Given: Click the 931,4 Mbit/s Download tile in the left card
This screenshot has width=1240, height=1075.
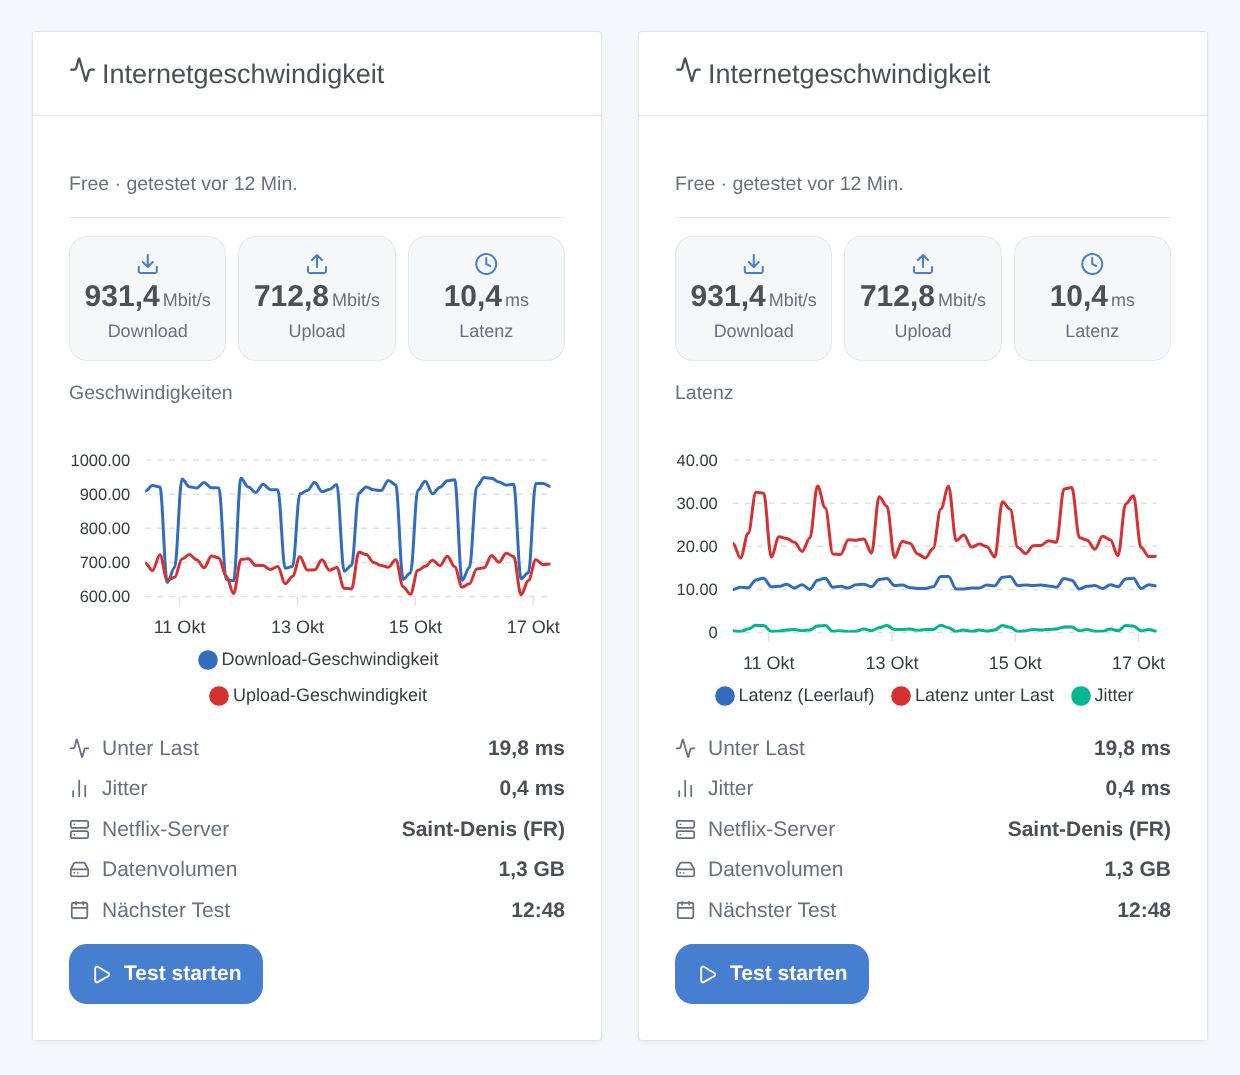Looking at the screenshot, I should point(148,298).
